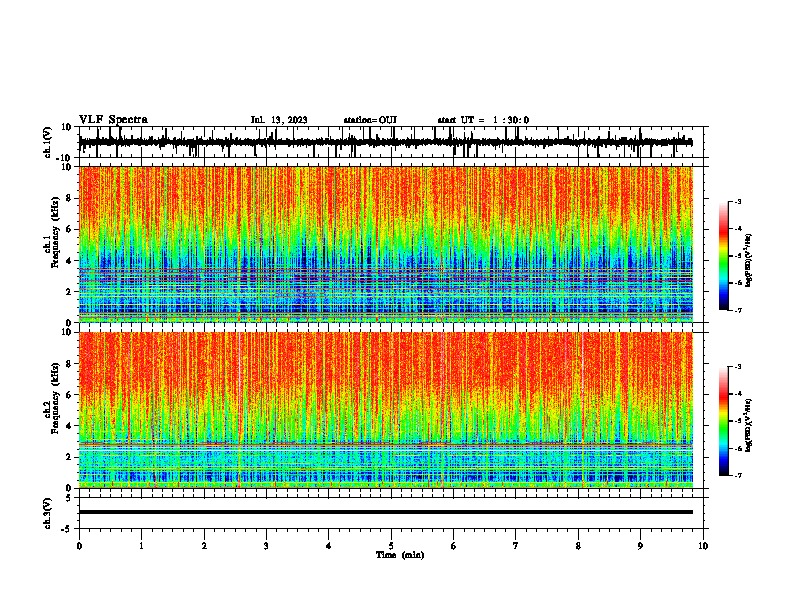792x612 pixels.
Task: Select the "Jul 13, 2023" date label
Action: 279,120
